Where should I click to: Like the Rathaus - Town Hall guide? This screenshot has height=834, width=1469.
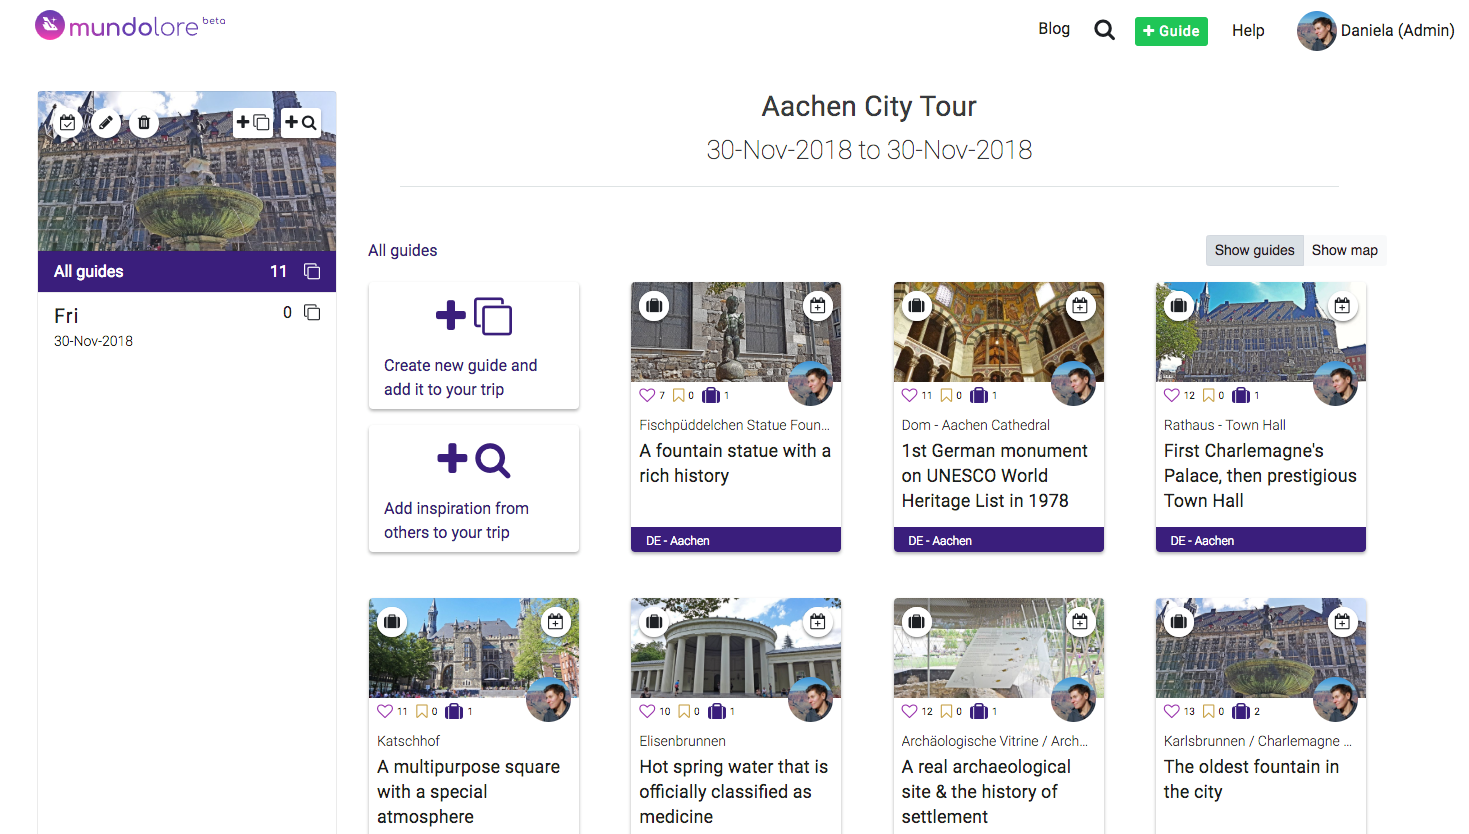coord(1172,395)
